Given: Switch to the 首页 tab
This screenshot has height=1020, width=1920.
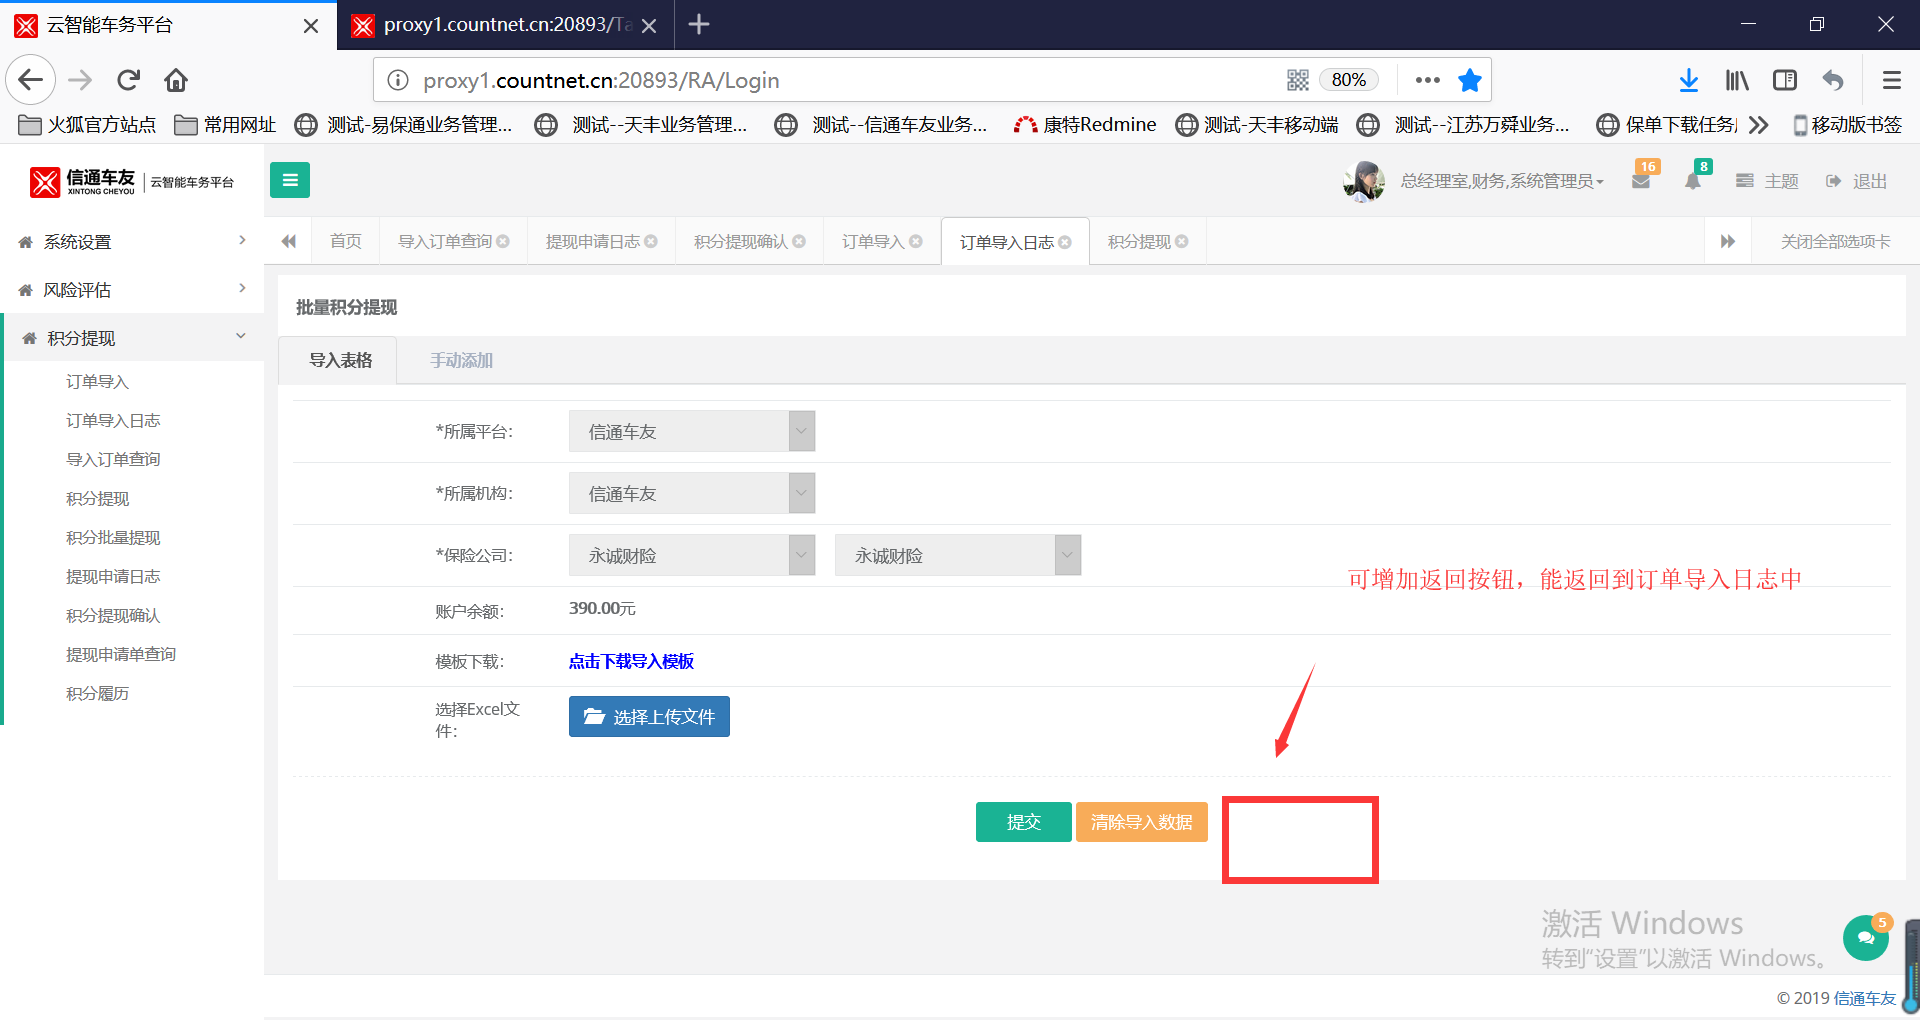Looking at the screenshot, I should (x=346, y=241).
